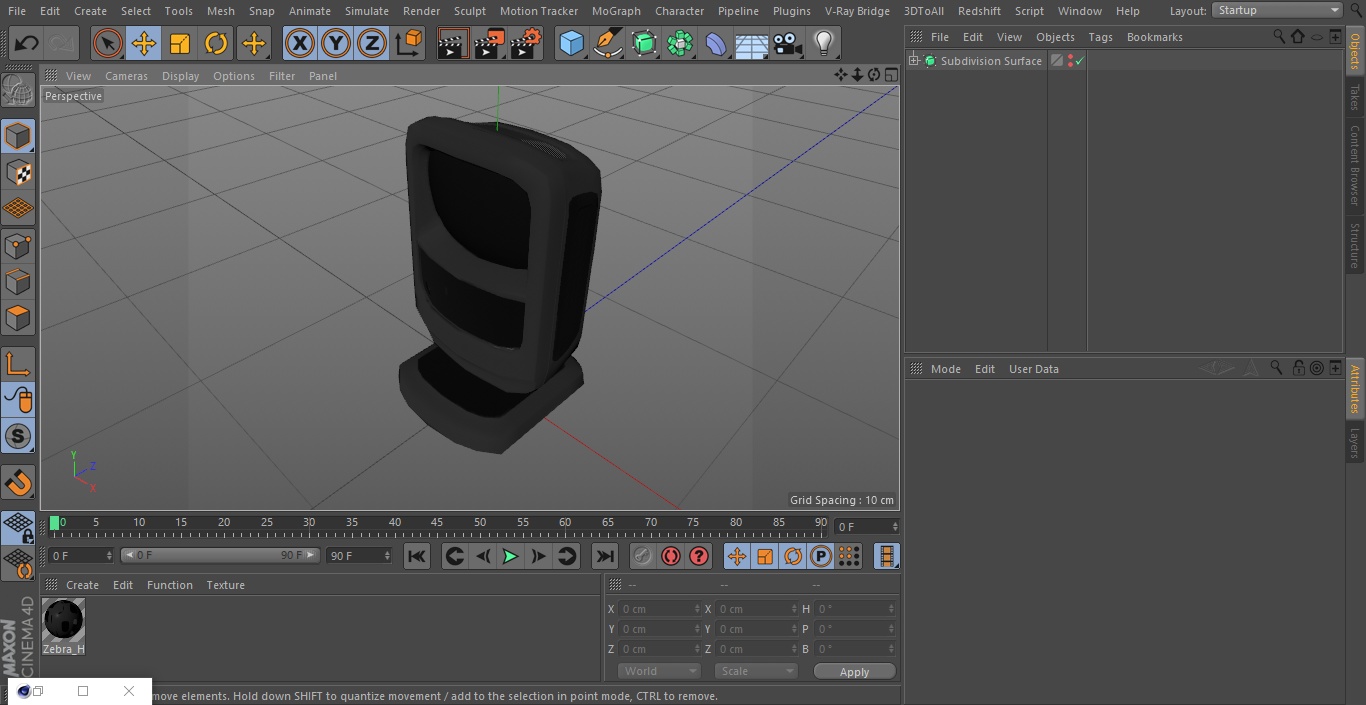This screenshot has height=705, width=1366.
Task: Toggle Z axis lock
Action: coord(372,43)
